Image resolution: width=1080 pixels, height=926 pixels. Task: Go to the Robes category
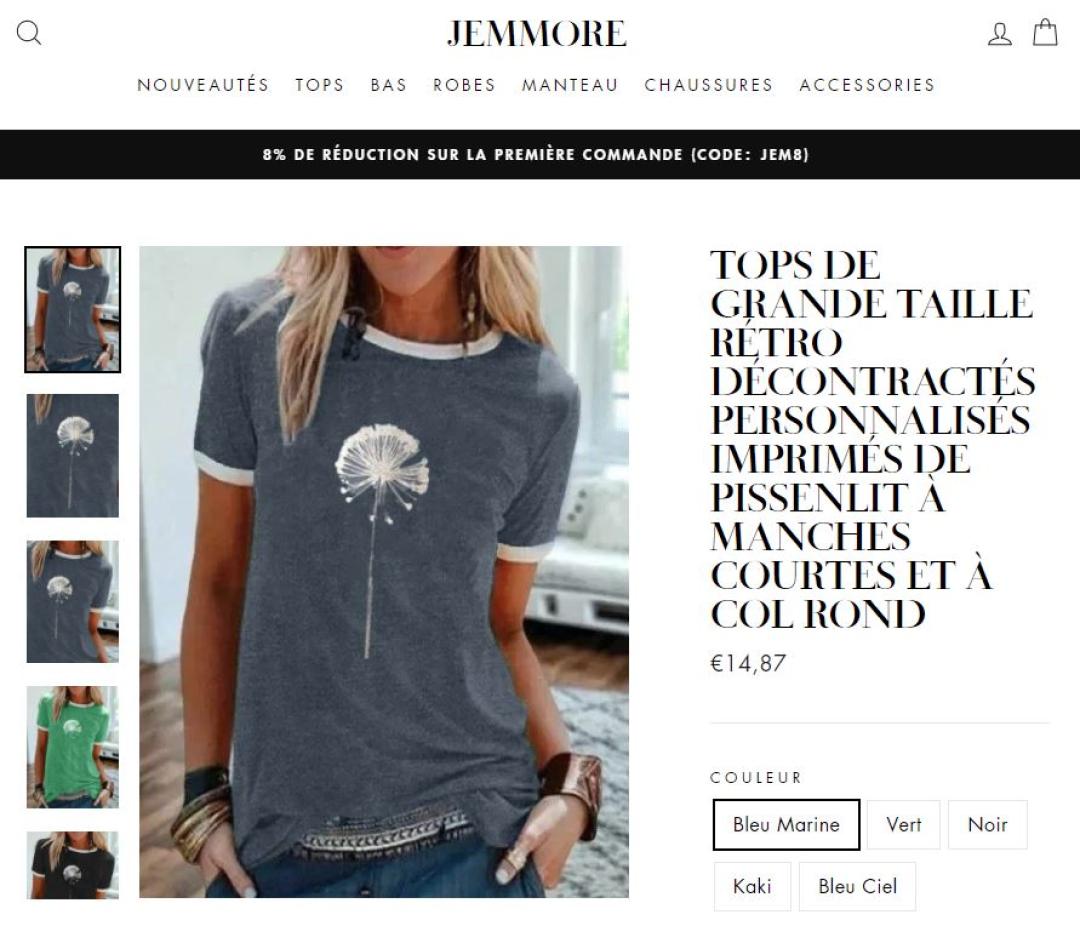[x=464, y=85]
